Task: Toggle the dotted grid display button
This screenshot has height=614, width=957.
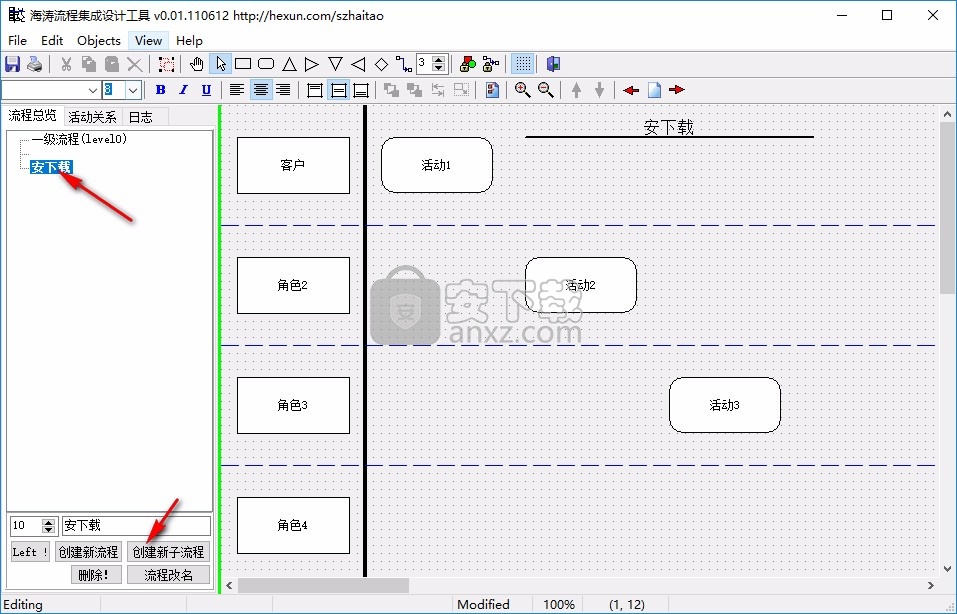Action: point(522,64)
